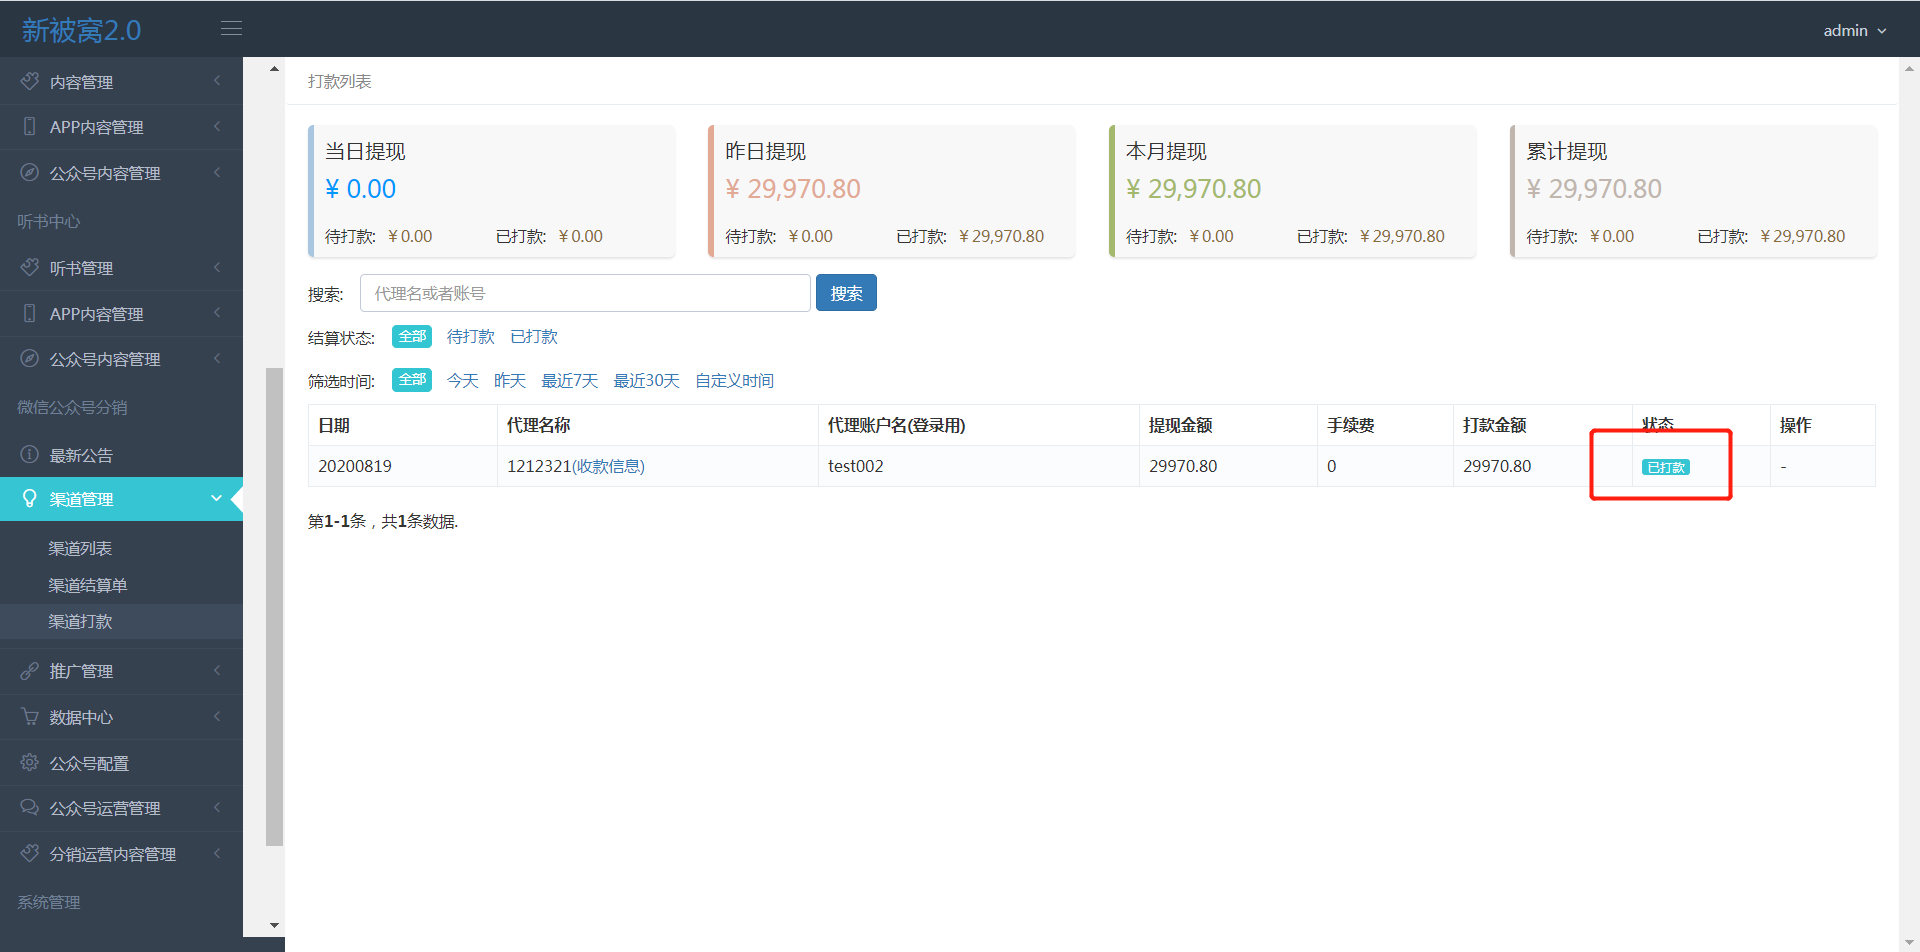The image size is (1920, 952).
Task: Open 渠道结算单 submenu item
Action: [x=88, y=585]
